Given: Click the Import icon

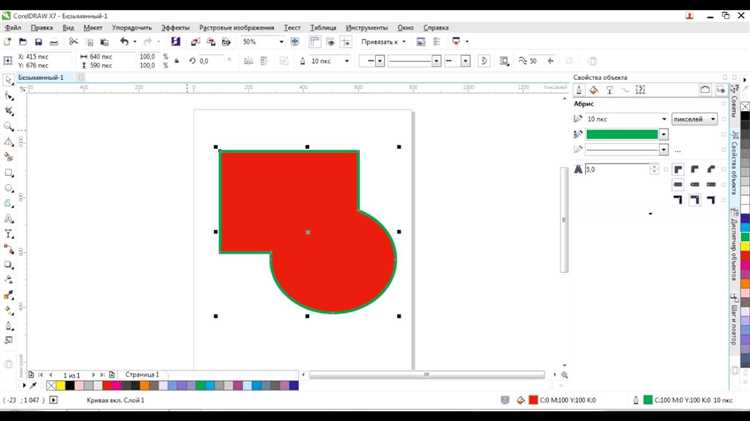Looking at the screenshot, I should click(195, 42).
